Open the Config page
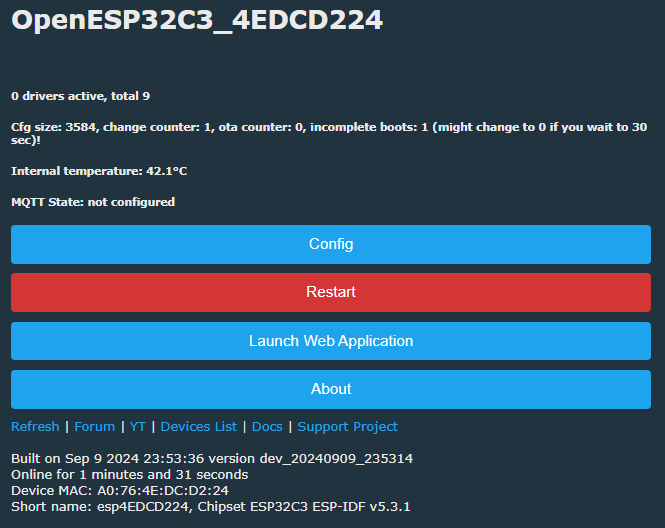Screen dimensions: 665x528 [331, 244]
